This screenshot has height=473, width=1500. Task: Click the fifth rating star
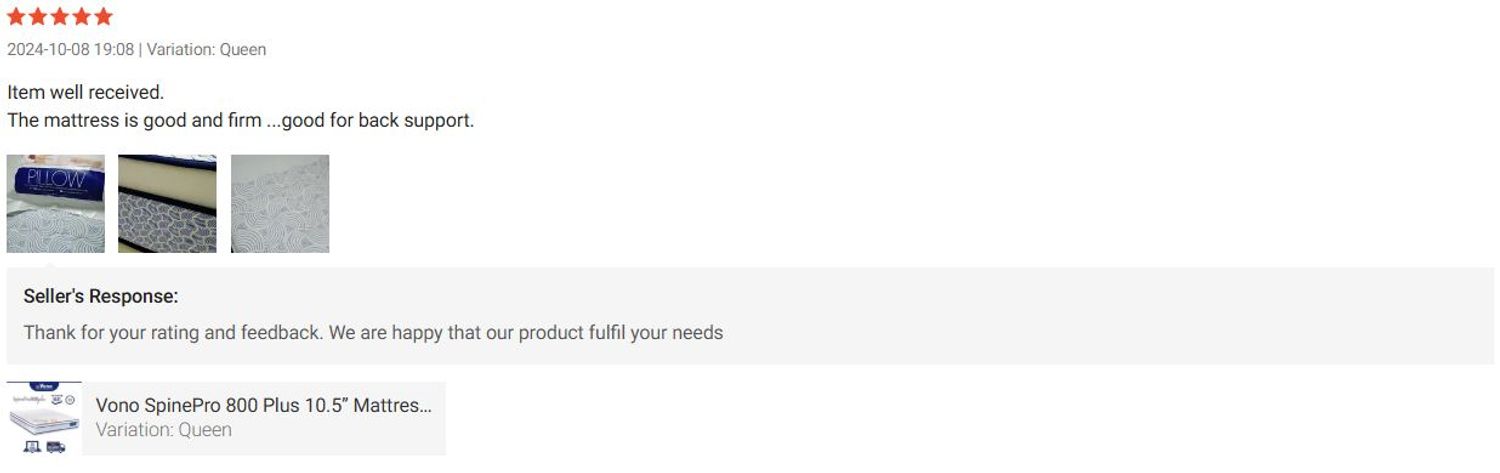click(104, 17)
